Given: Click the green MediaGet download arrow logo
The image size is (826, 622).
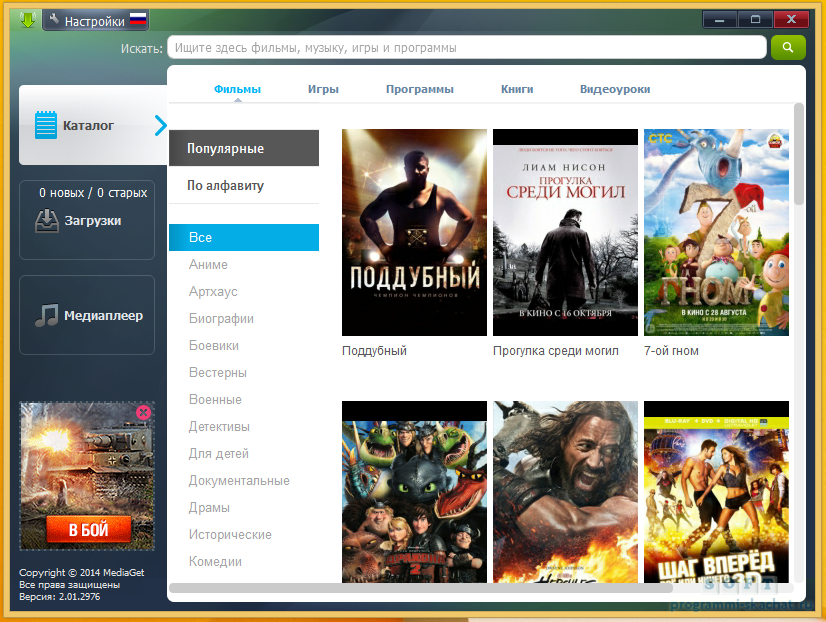Looking at the screenshot, I should point(27,20).
